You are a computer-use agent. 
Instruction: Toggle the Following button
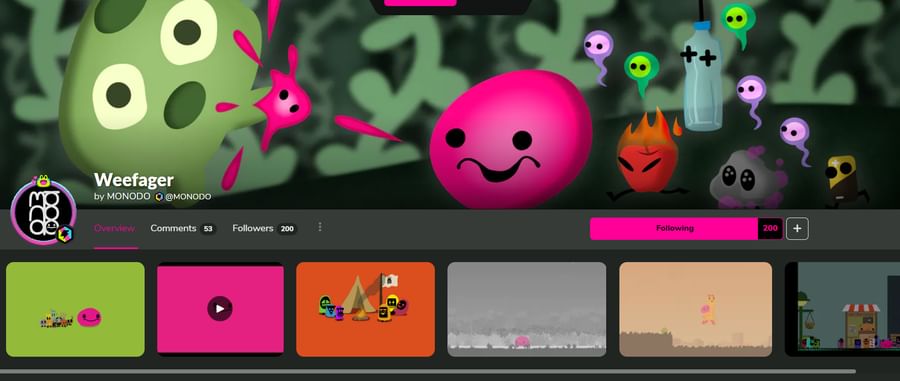pyautogui.click(x=674, y=228)
